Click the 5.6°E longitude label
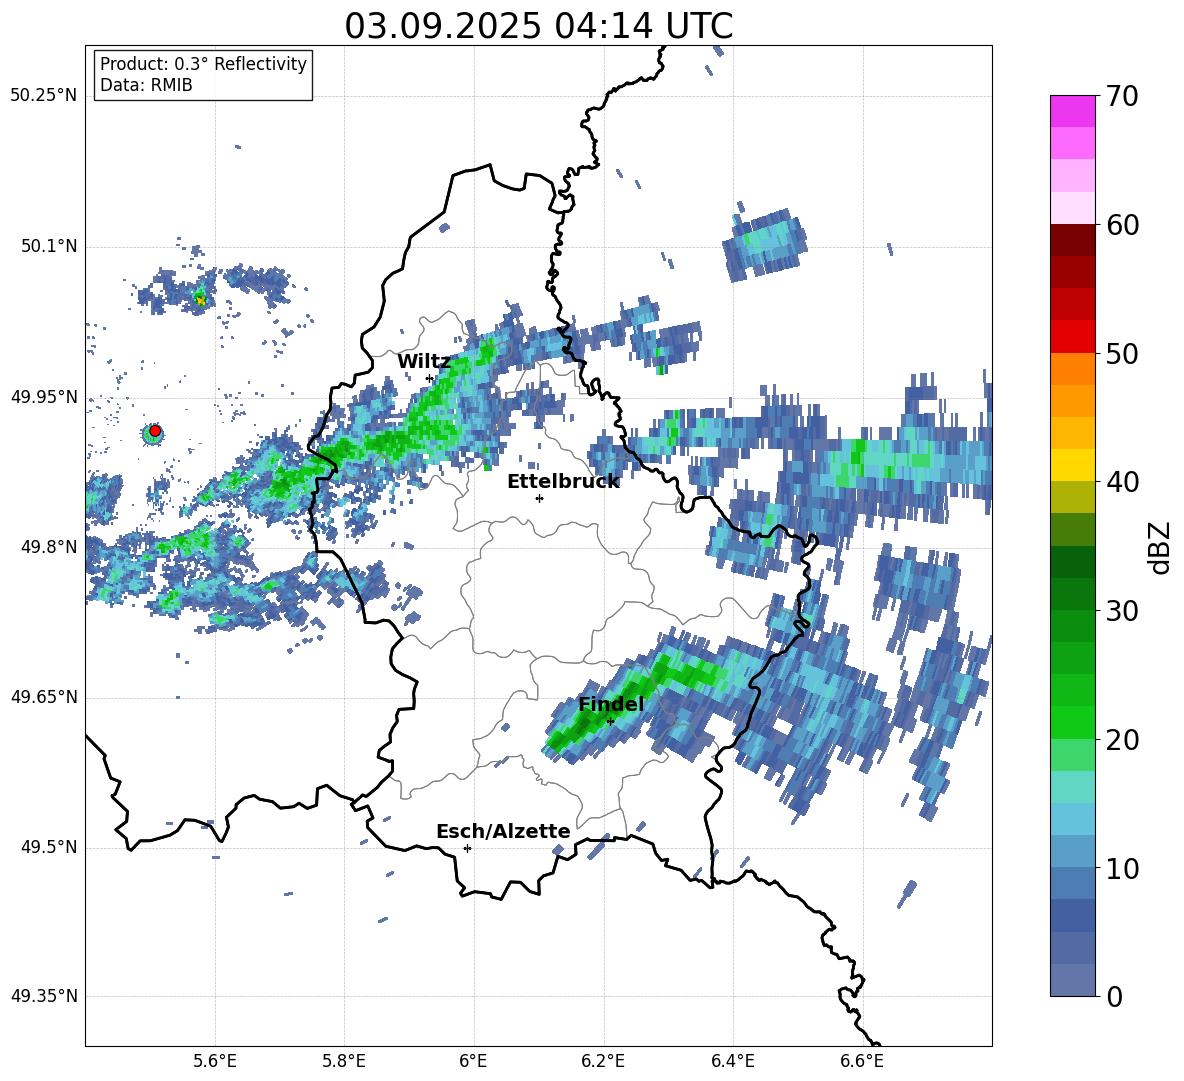 [215, 1061]
